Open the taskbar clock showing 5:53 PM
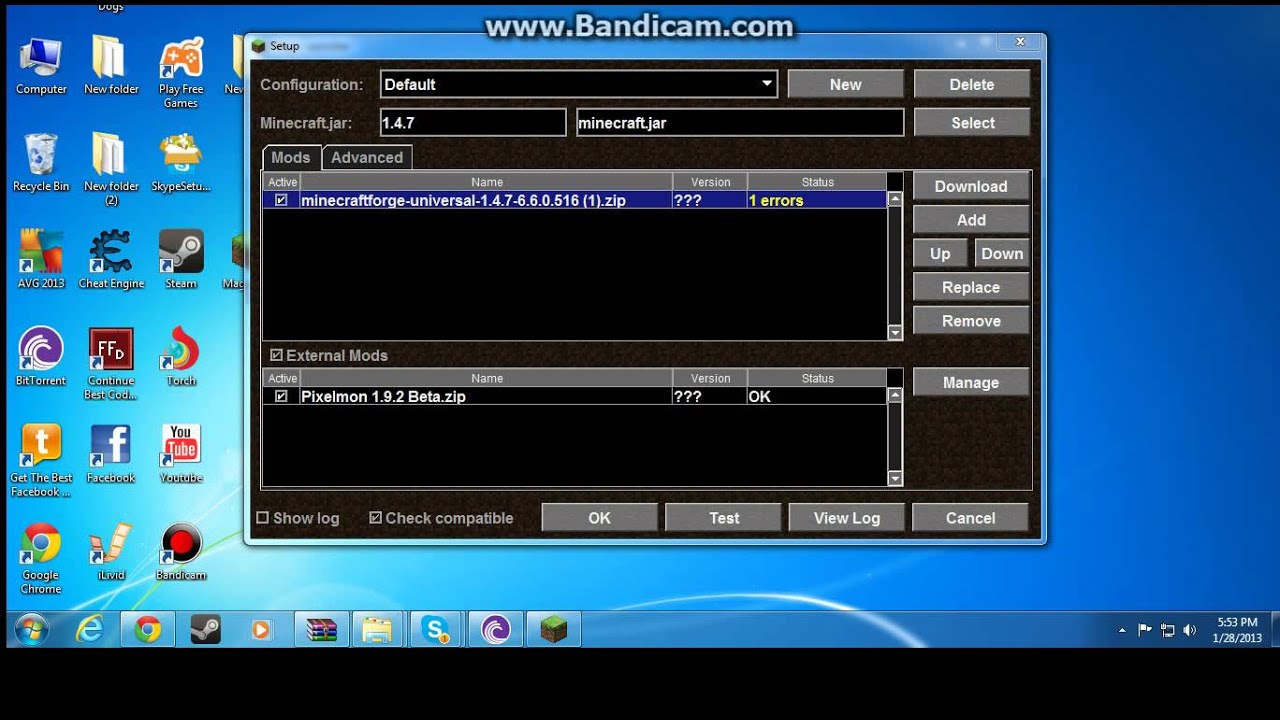This screenshot has width=1280, height=720. pyautogui.click(x=1237, y=630)
